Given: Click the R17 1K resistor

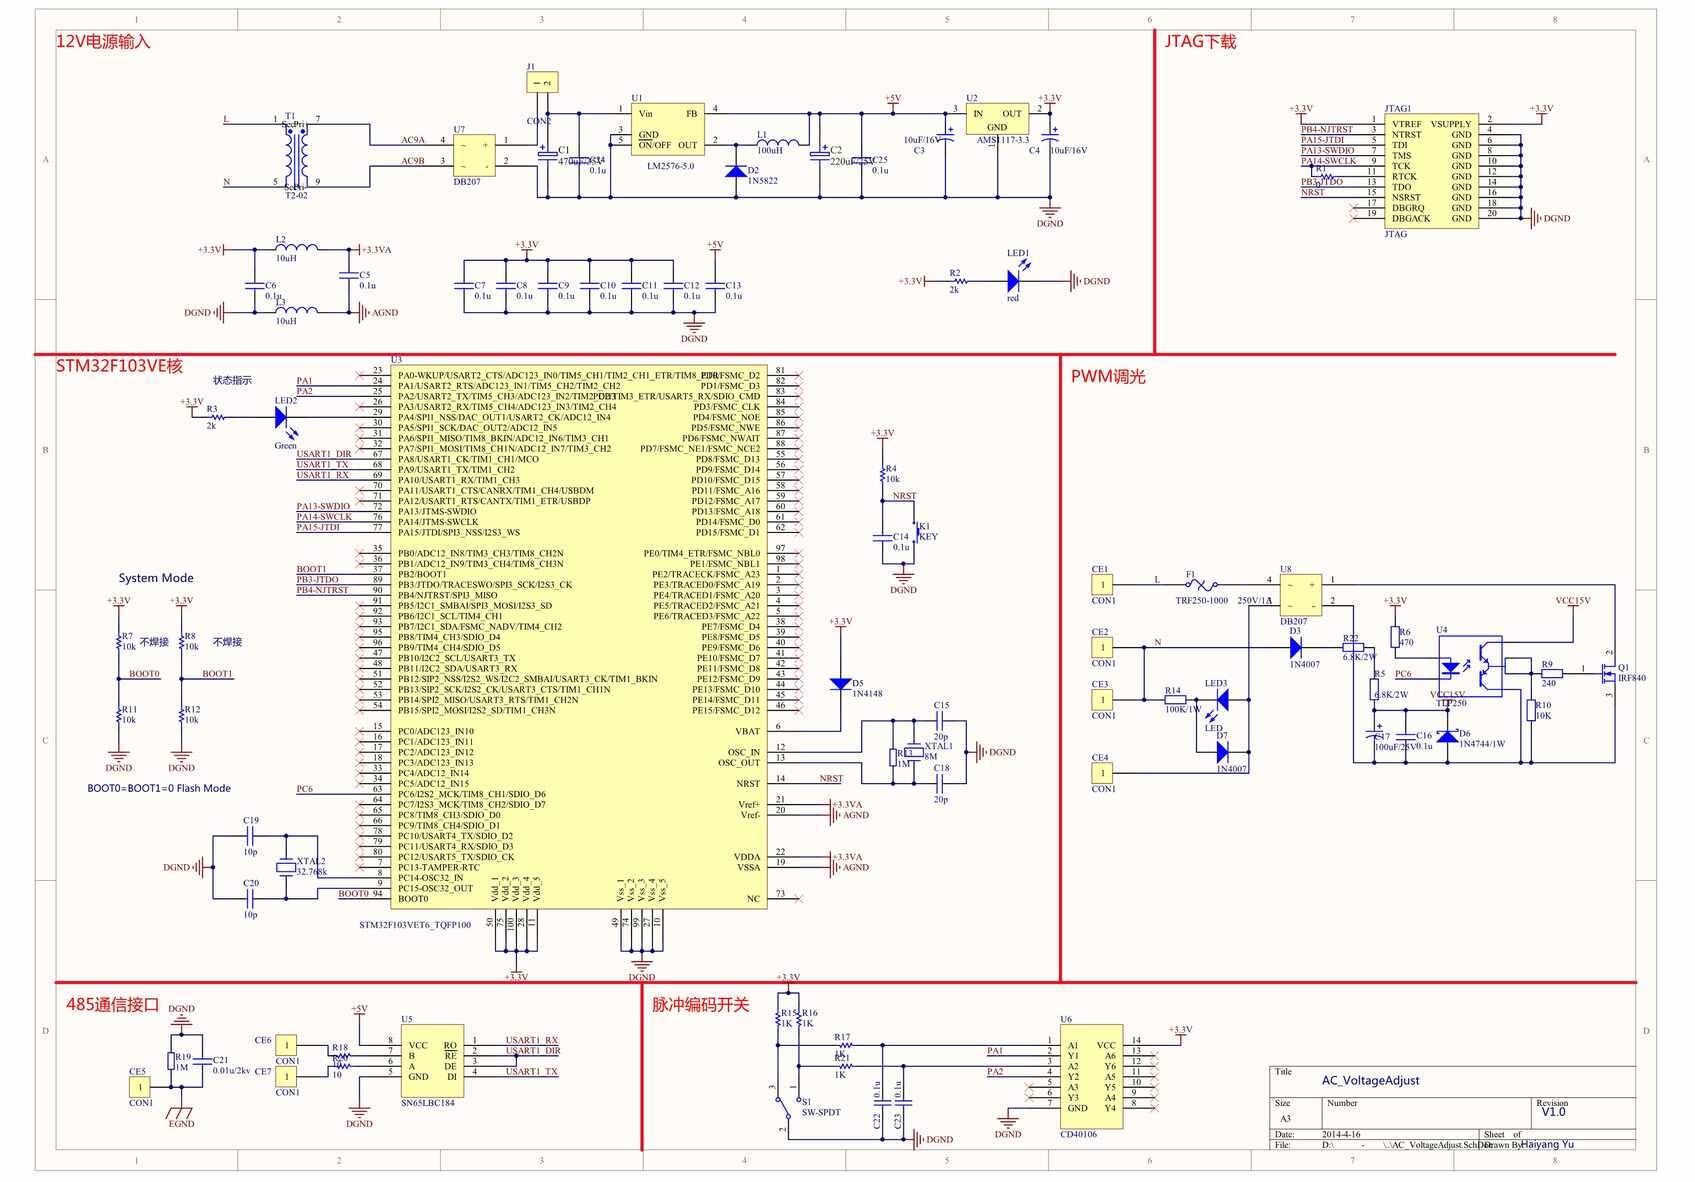Looking at the screenshot, I should coord(843,1046).
